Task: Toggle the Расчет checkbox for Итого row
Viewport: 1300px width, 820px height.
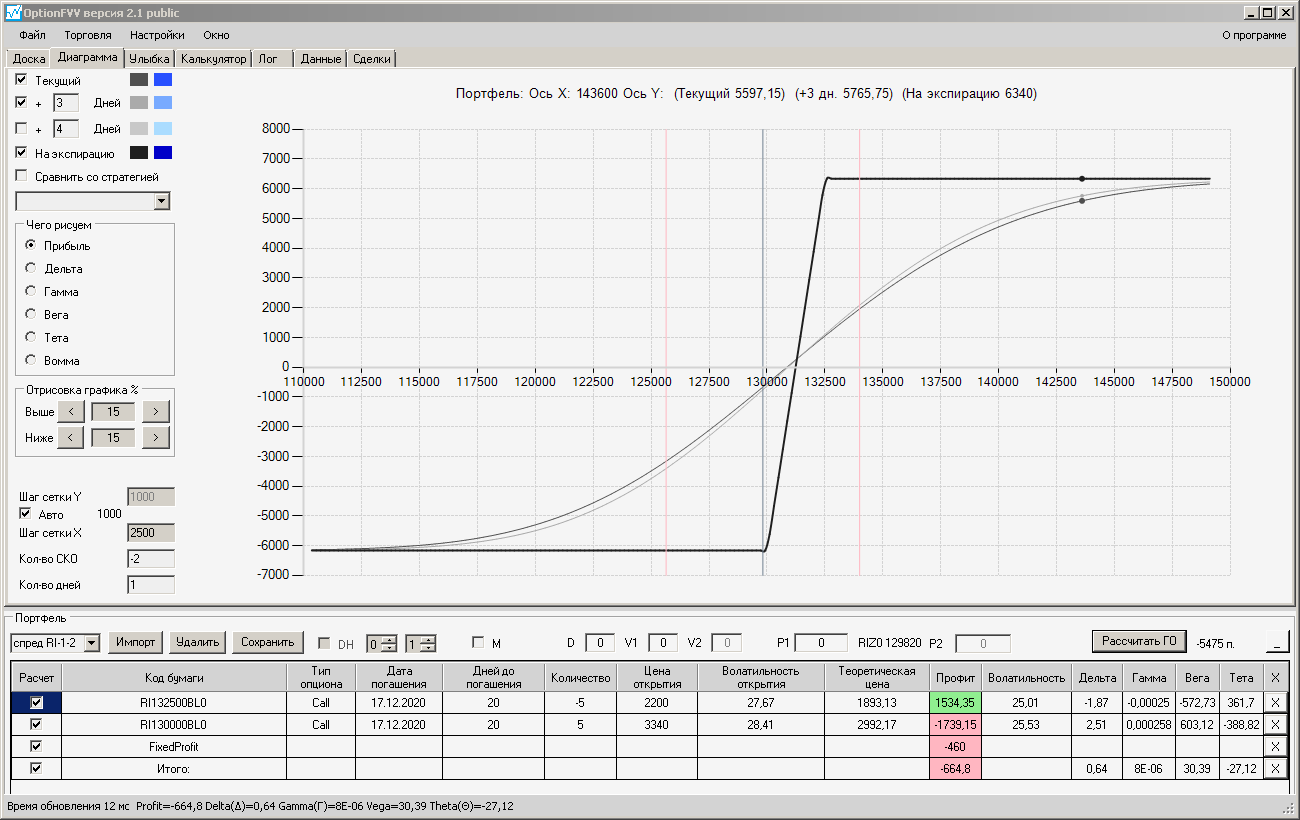Action: tap(37, 768)
